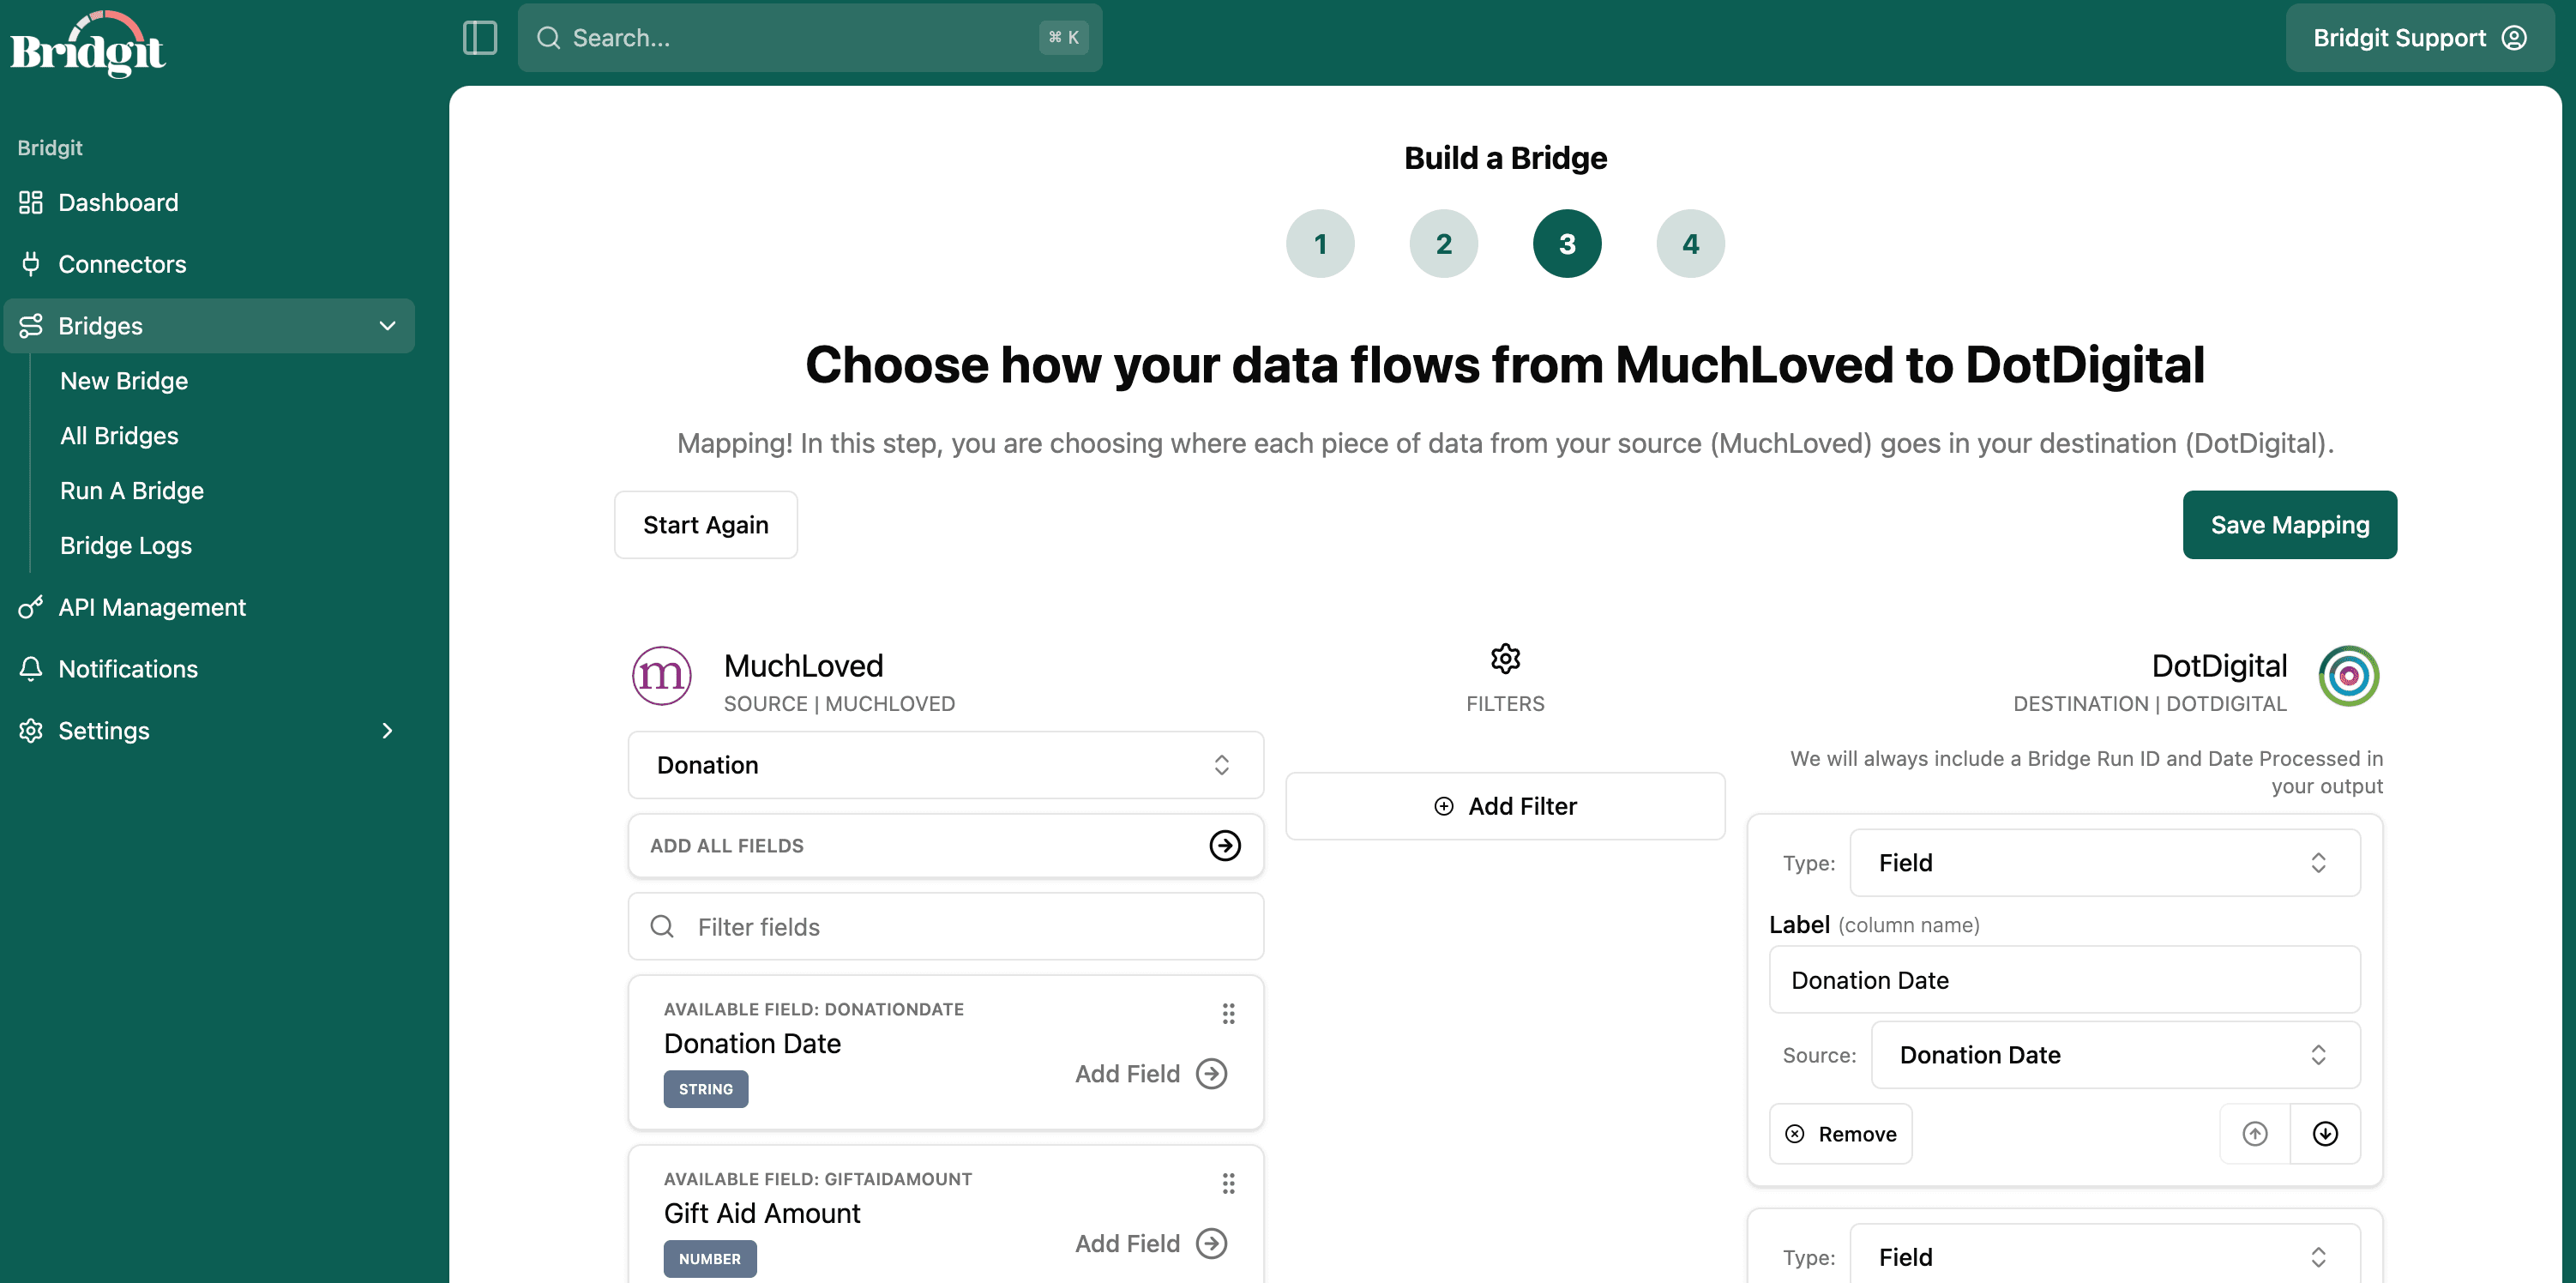Select the current step 3 circle
Screen dimensions: 2576x1283
1567,243
